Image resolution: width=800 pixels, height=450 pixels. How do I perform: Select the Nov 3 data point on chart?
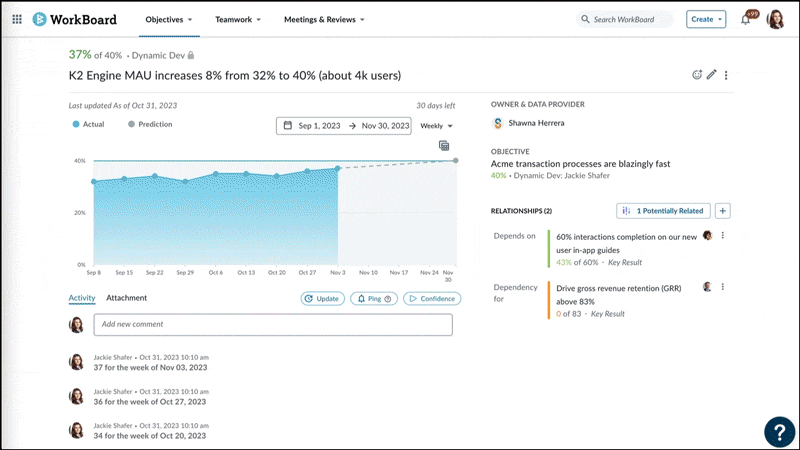[x=338, y=168]
